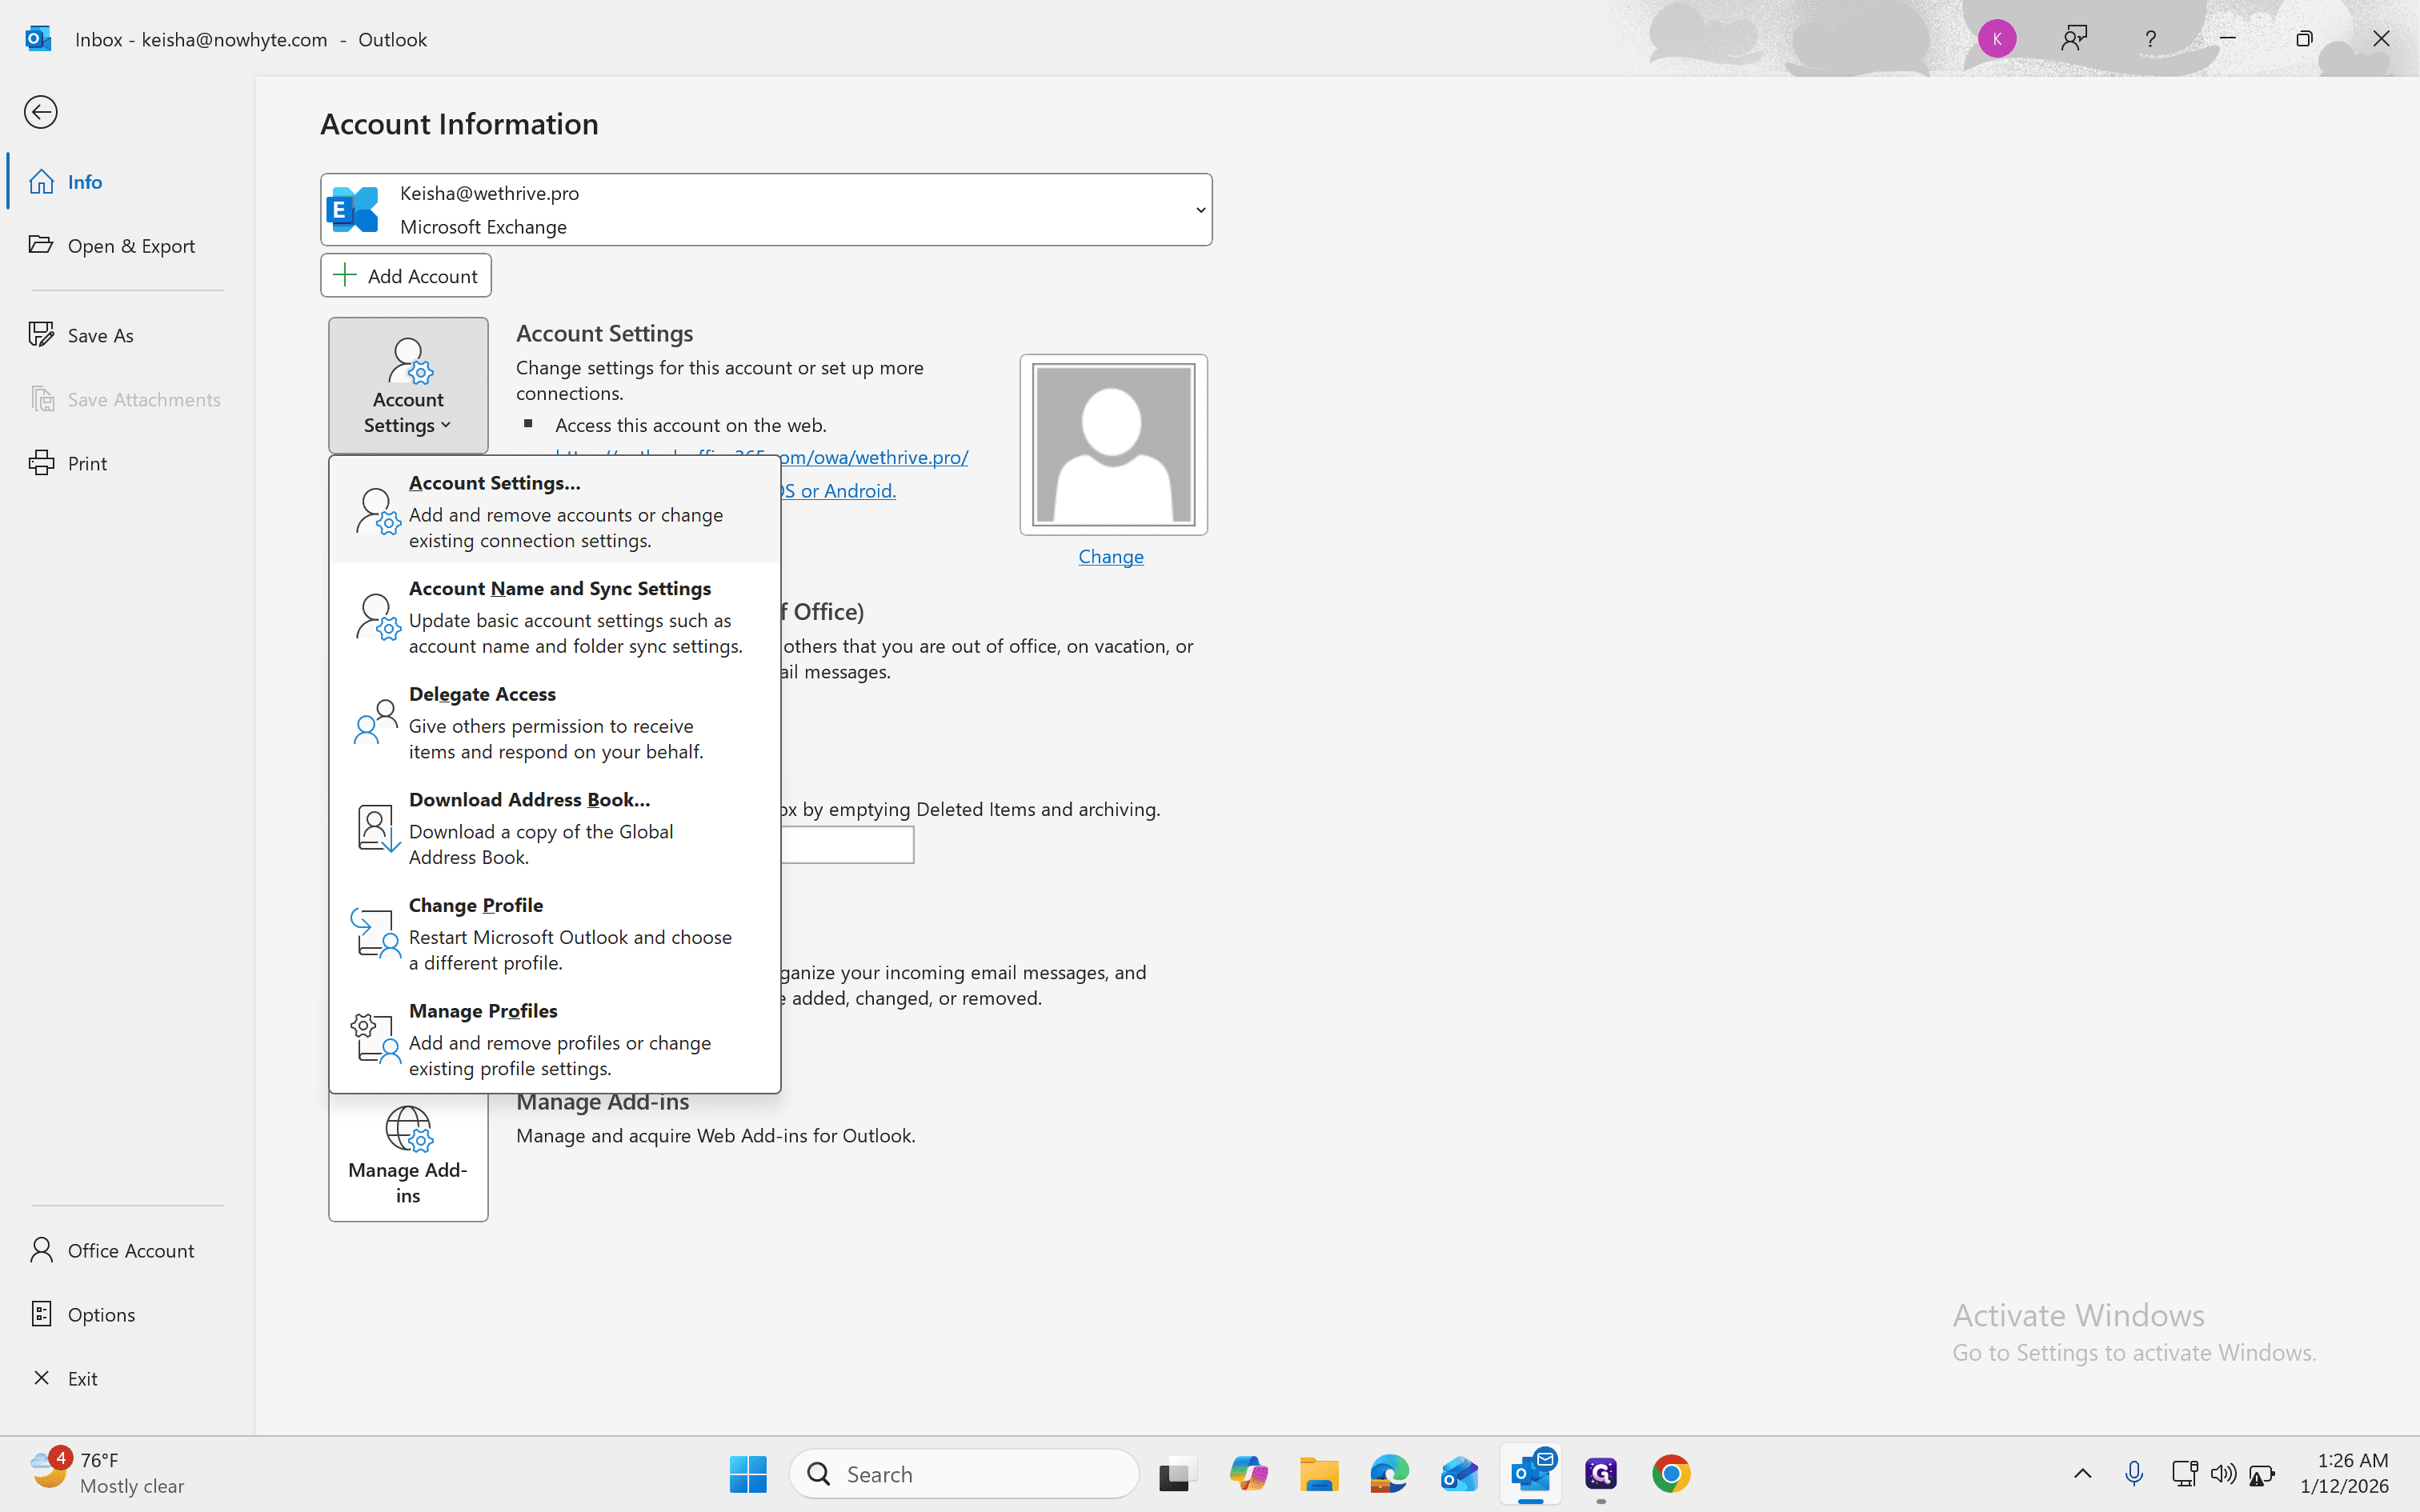The width and height of the screenshot is (2420, 1512).
Task: Choose Delegate Access option
Action: coord(555,722)
